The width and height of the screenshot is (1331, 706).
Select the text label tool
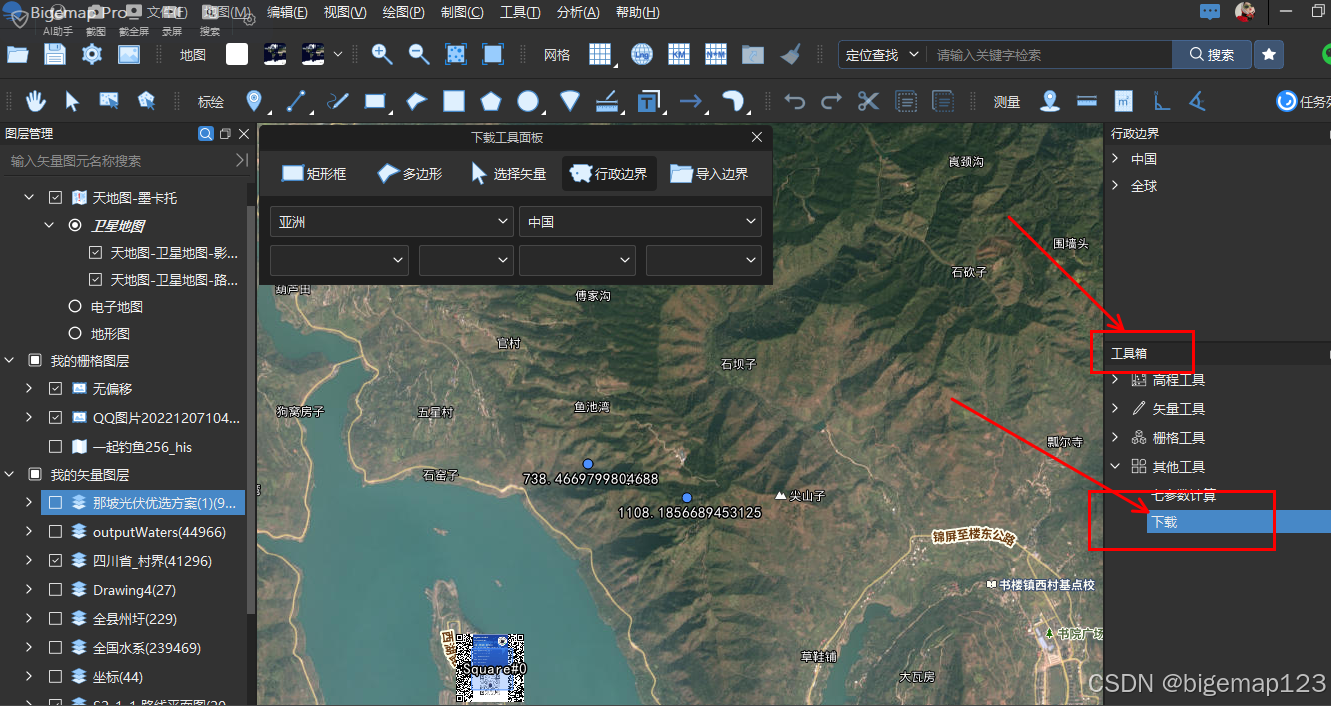click(649, 101)
